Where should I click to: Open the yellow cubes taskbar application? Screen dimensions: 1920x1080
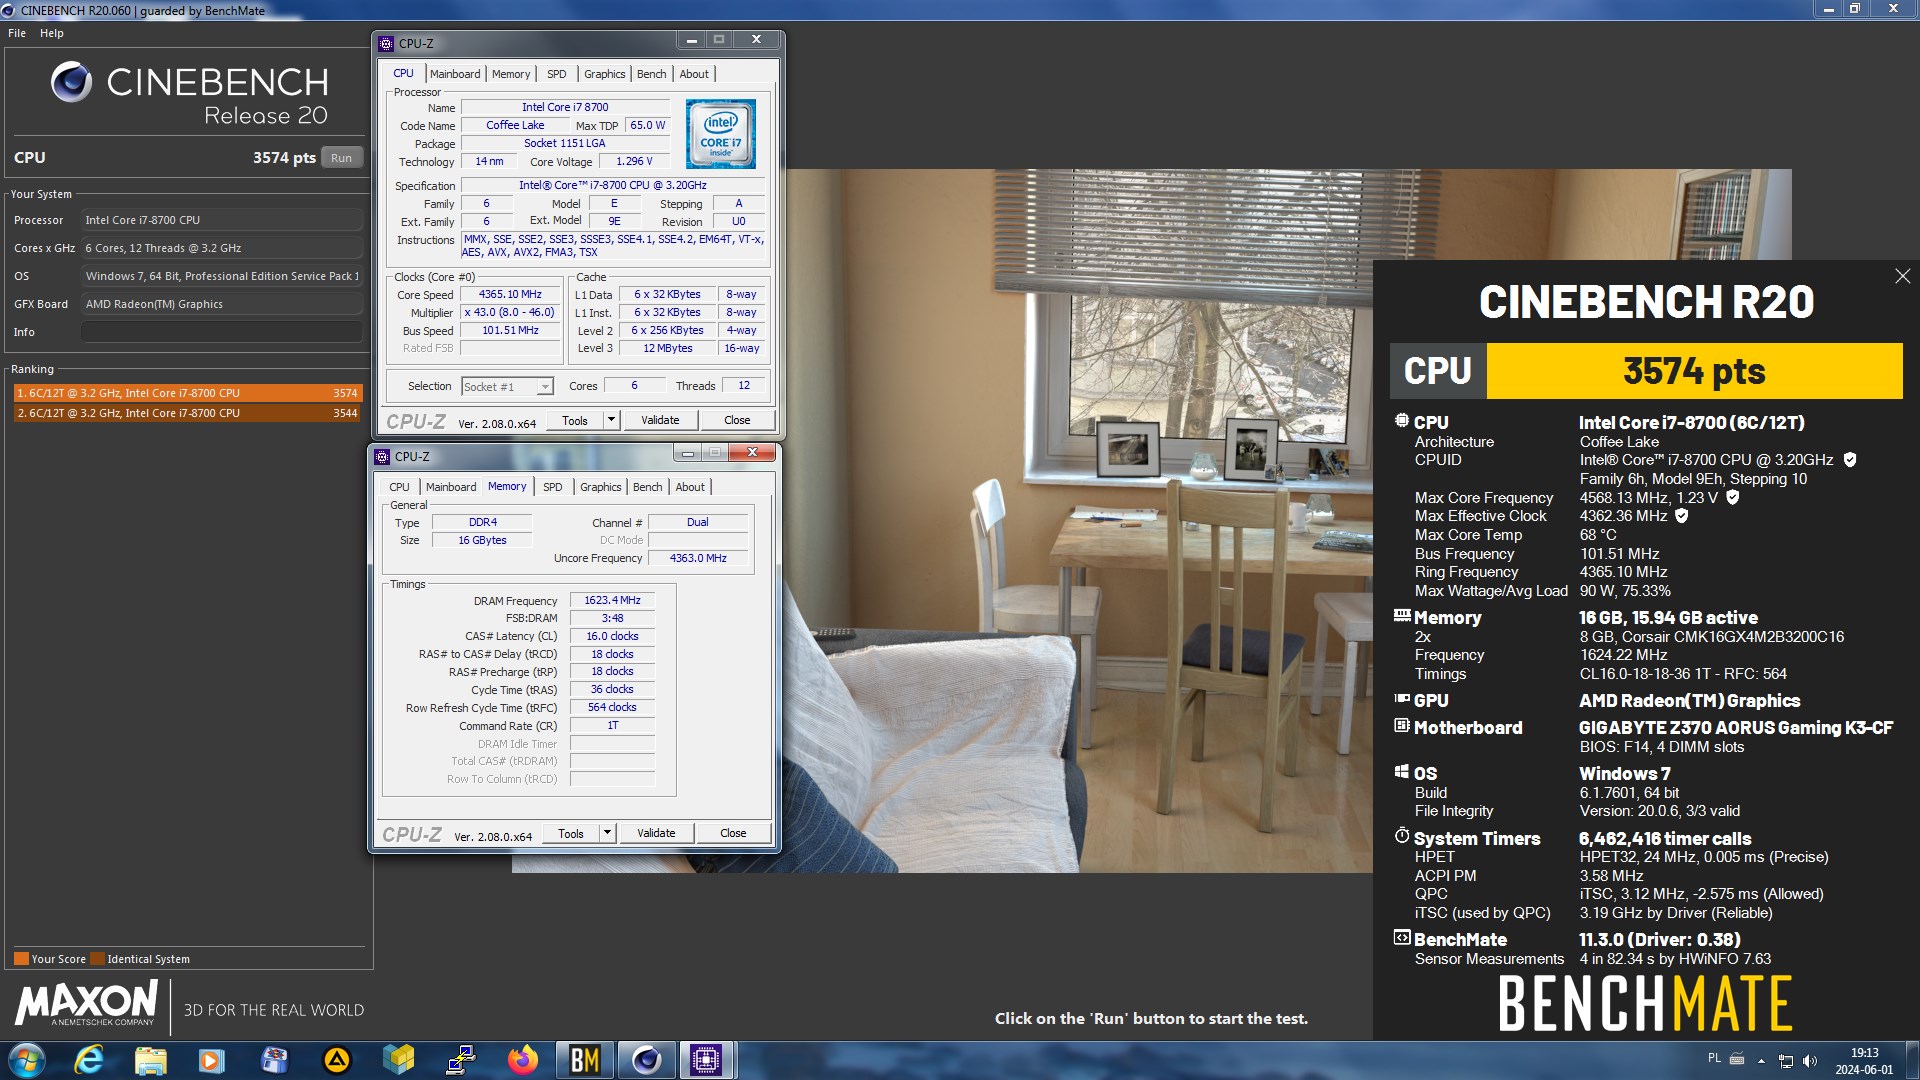(398, 1060)
